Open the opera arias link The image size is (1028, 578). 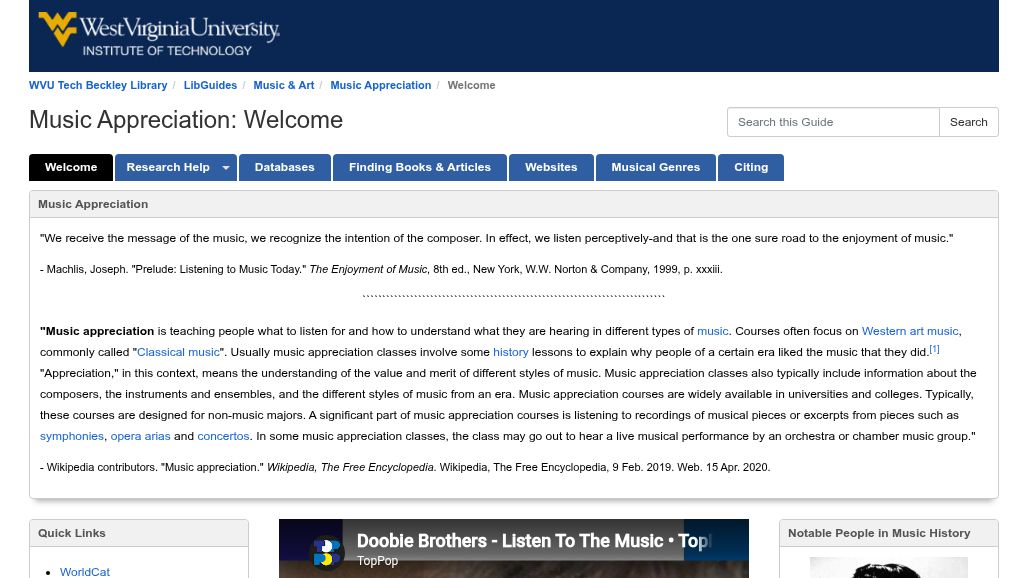(x=140, y=436)
